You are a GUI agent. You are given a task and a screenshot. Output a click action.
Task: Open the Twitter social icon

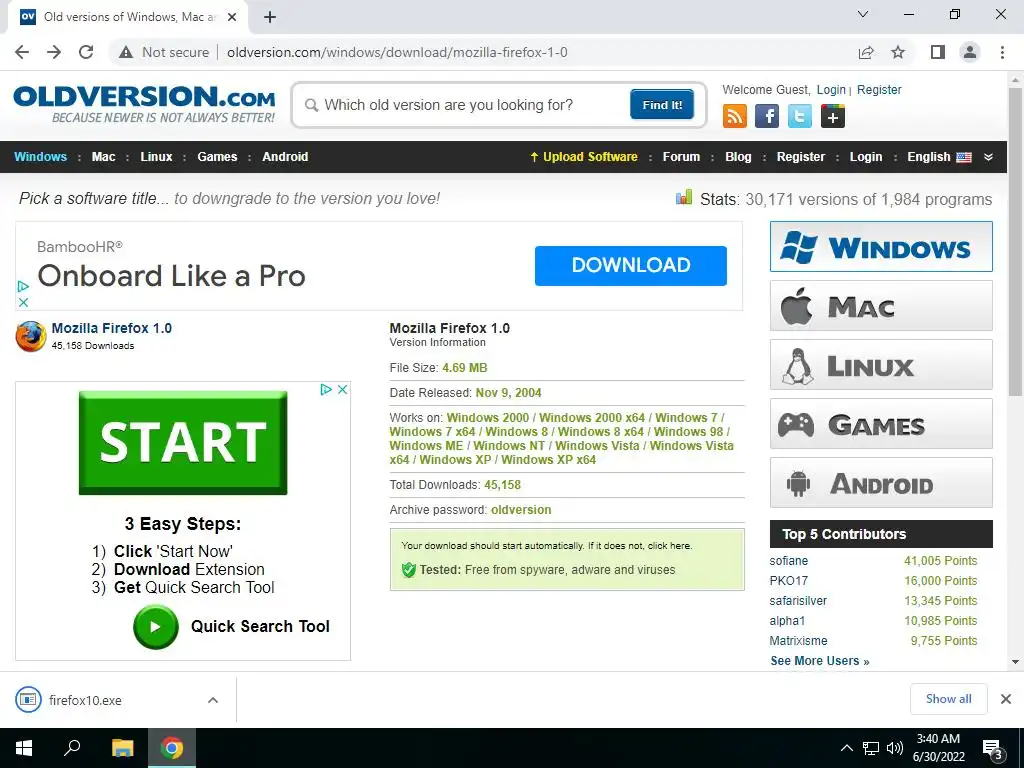click(x=800, y=117)
